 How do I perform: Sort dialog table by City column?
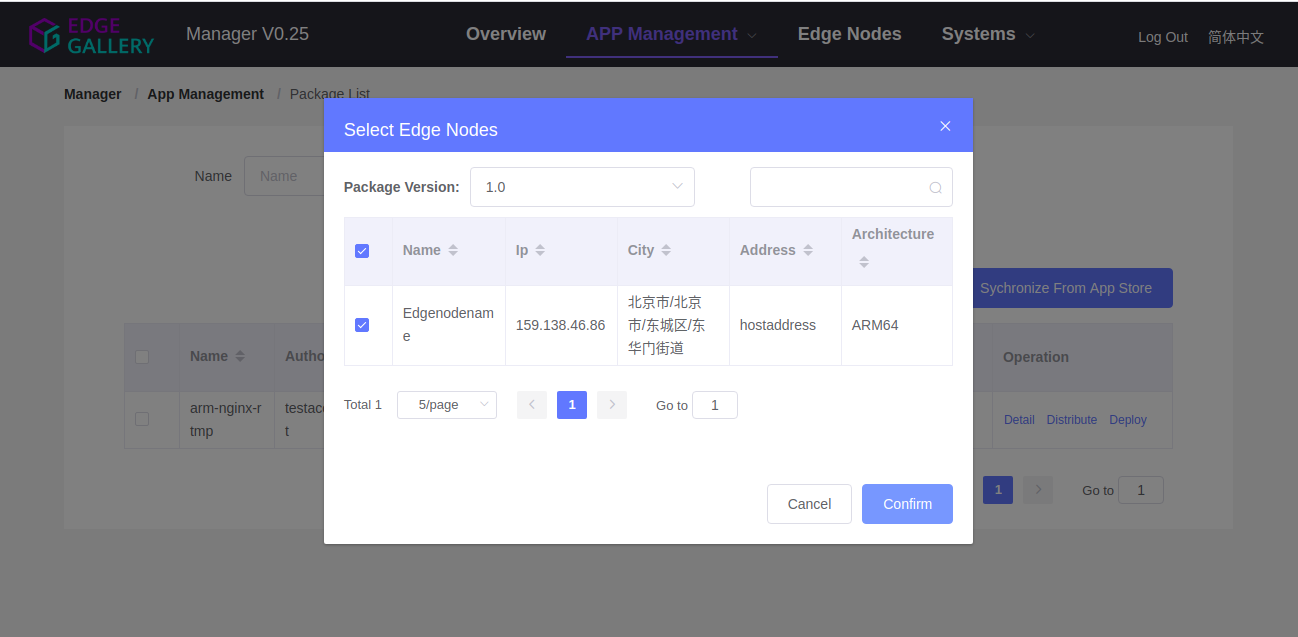coord(666,250)
